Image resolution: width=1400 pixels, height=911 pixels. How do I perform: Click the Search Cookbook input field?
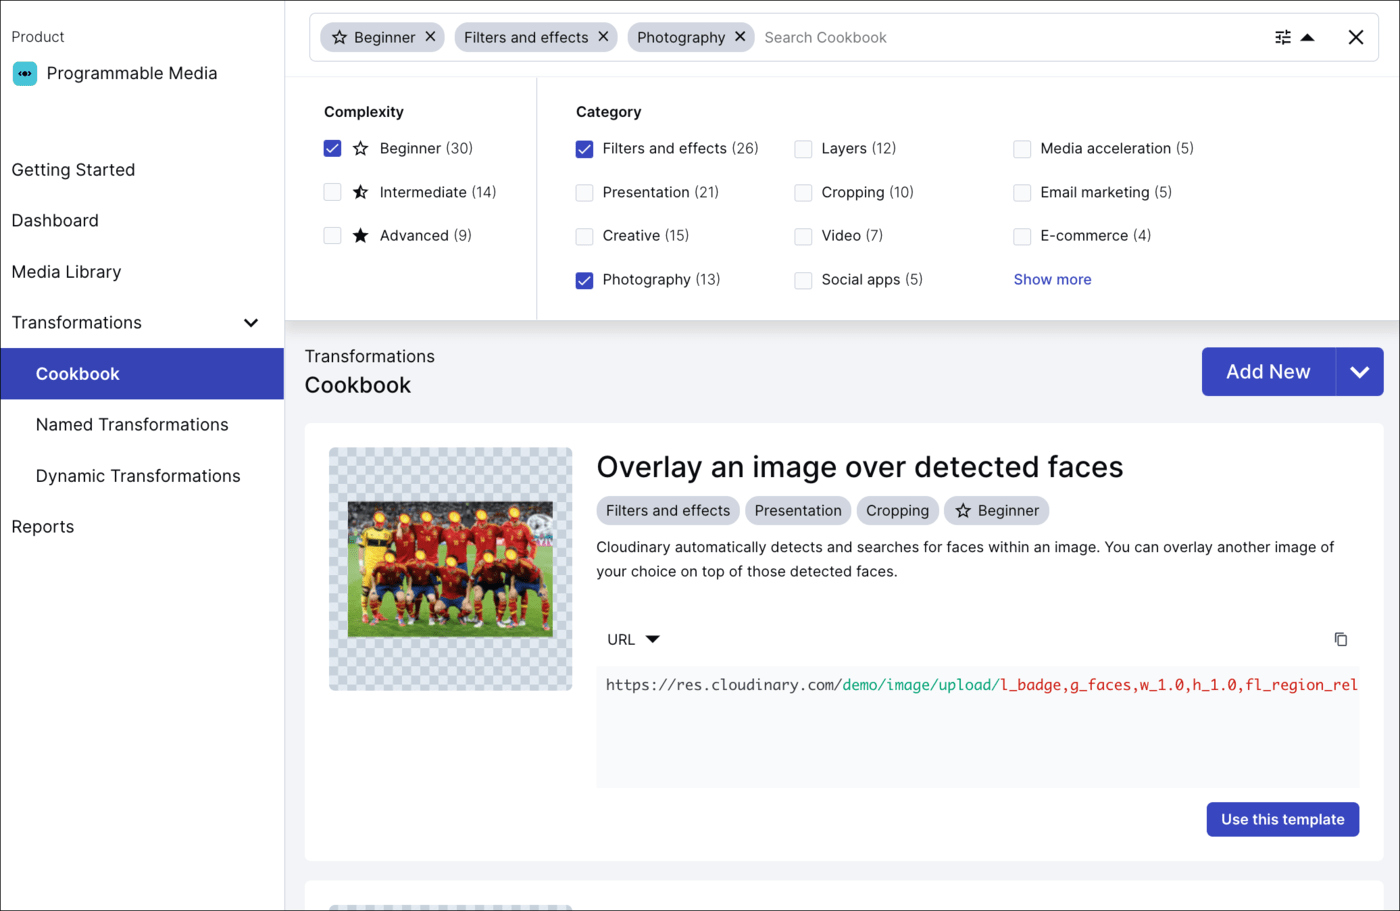click(1000, 37)
